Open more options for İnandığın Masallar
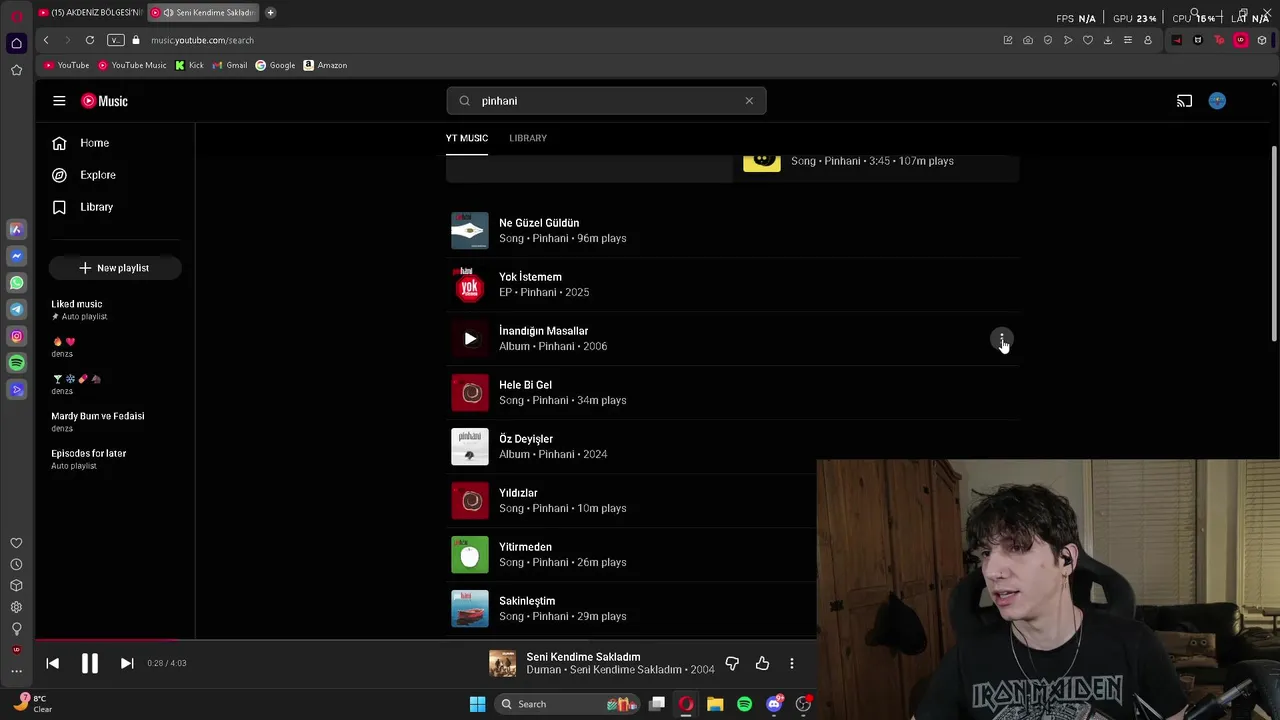The width and height of the screenshot is (1280, 720). click(x=1001, y=339)
